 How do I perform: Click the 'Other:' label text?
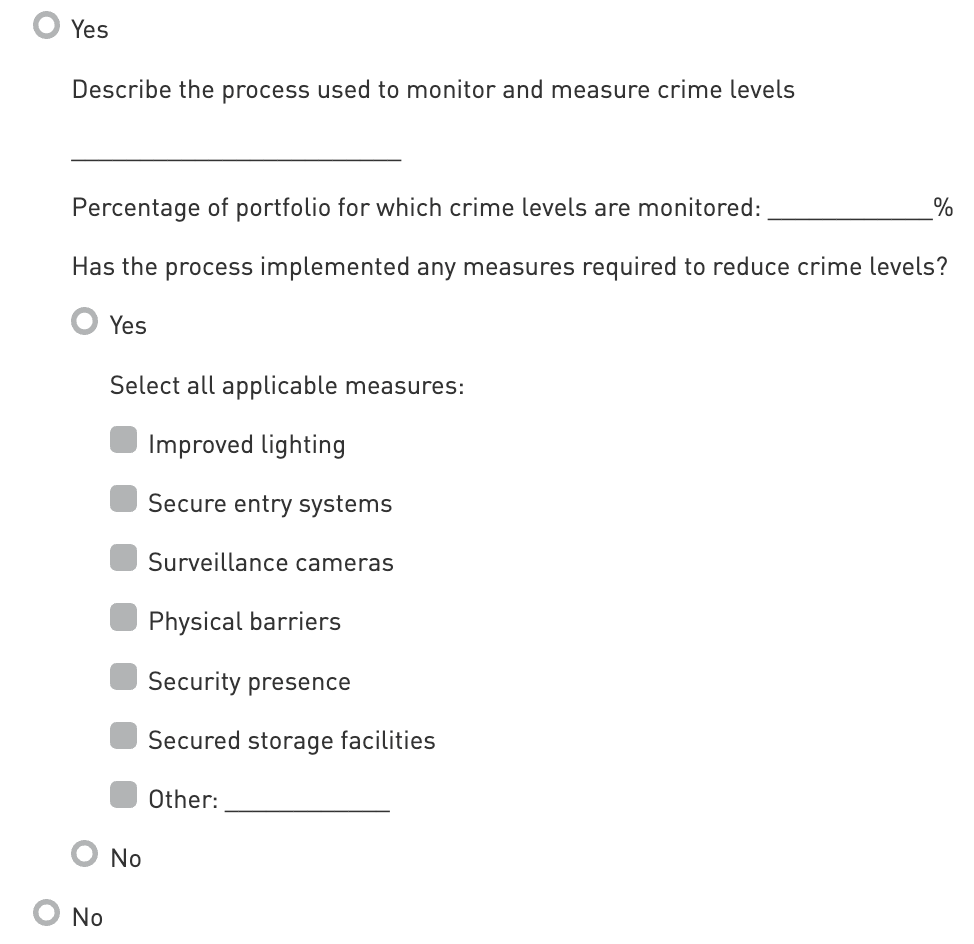tap(183, 799)
